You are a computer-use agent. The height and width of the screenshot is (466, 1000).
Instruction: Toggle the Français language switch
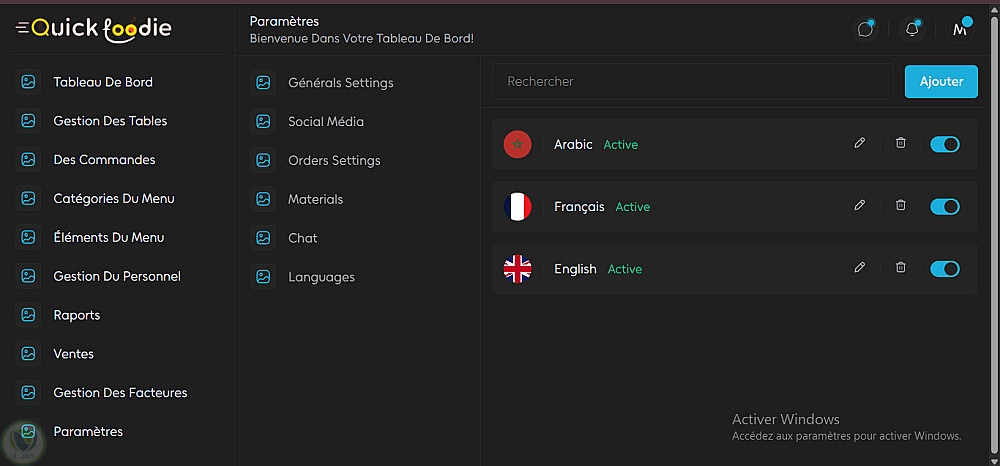pyautogui.click(x=944, y=207)
